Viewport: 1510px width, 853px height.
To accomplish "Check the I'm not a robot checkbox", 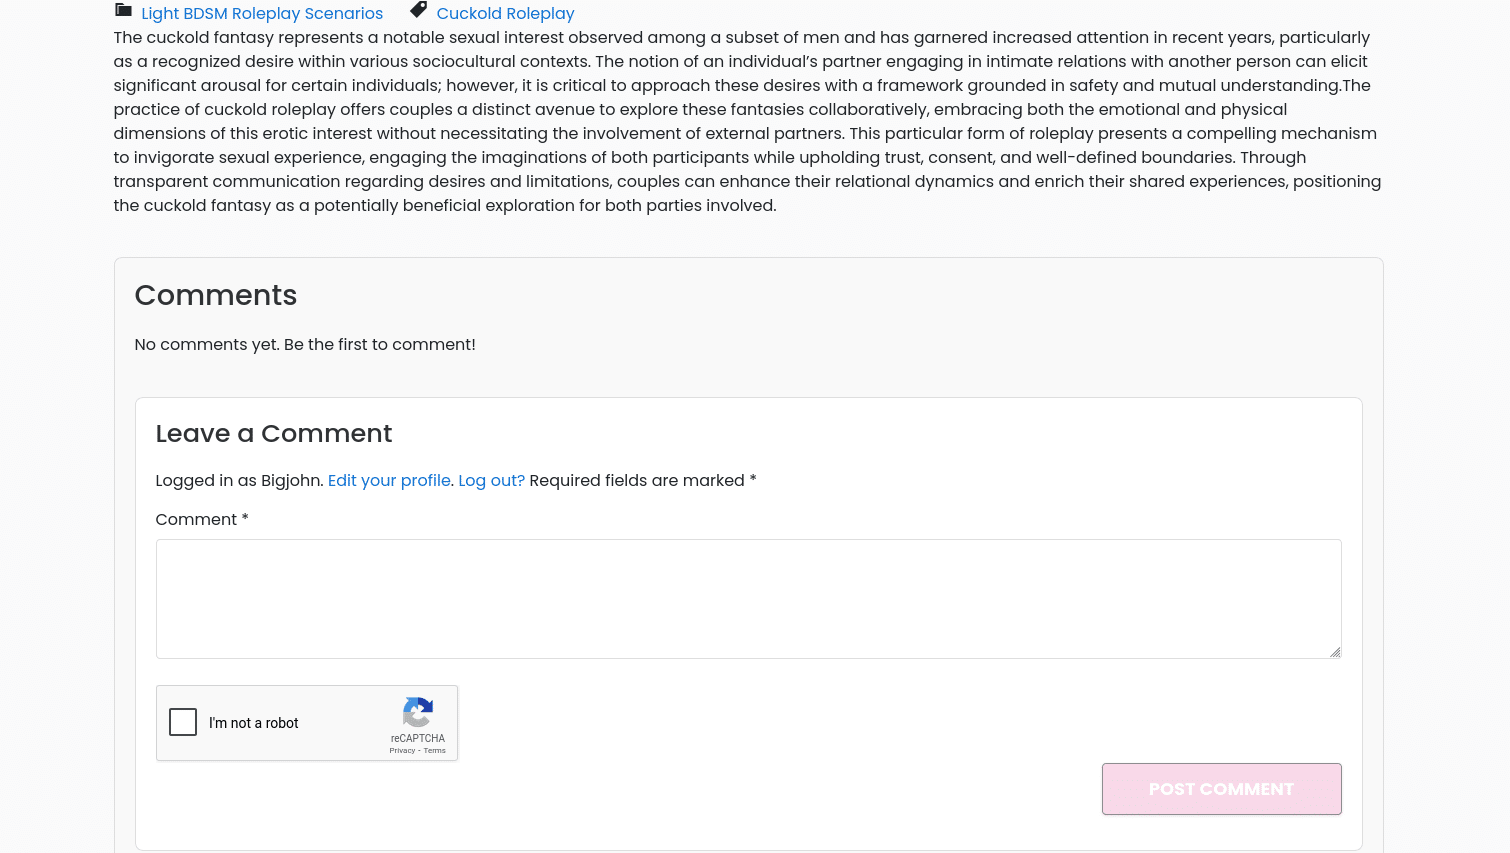I will 183,722.
